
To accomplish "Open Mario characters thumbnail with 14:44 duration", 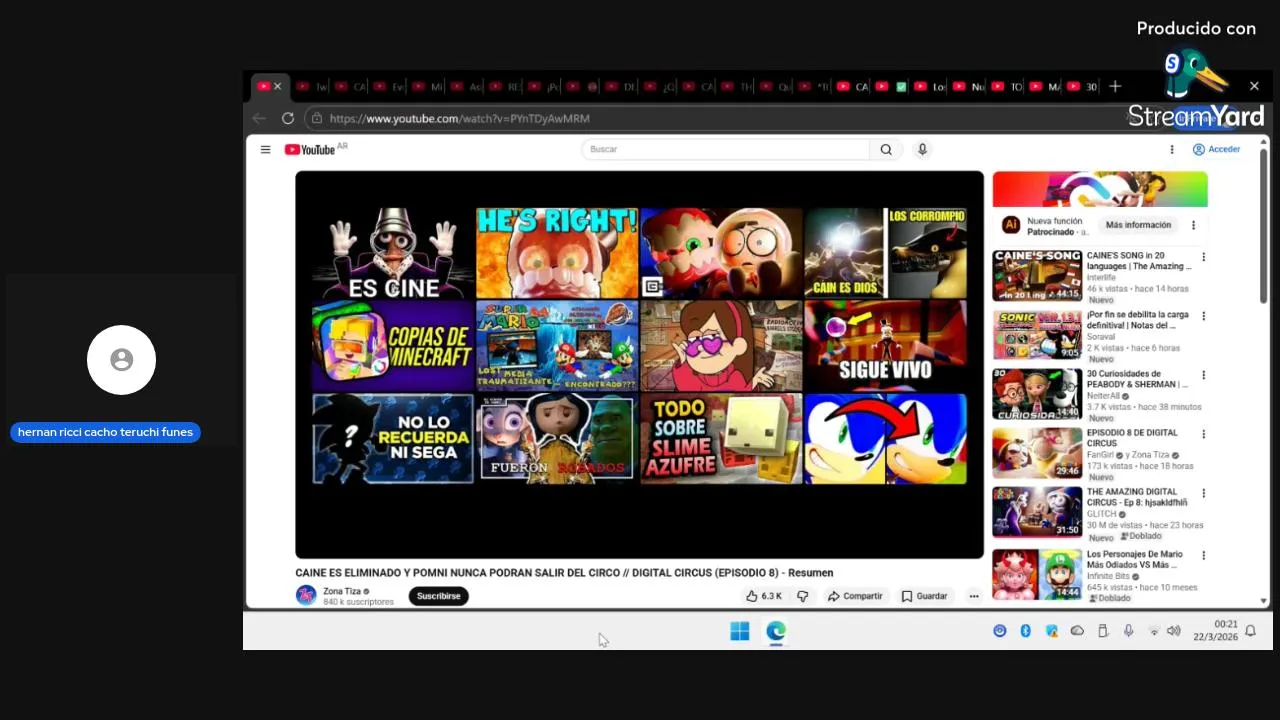I will [1037, 574].
